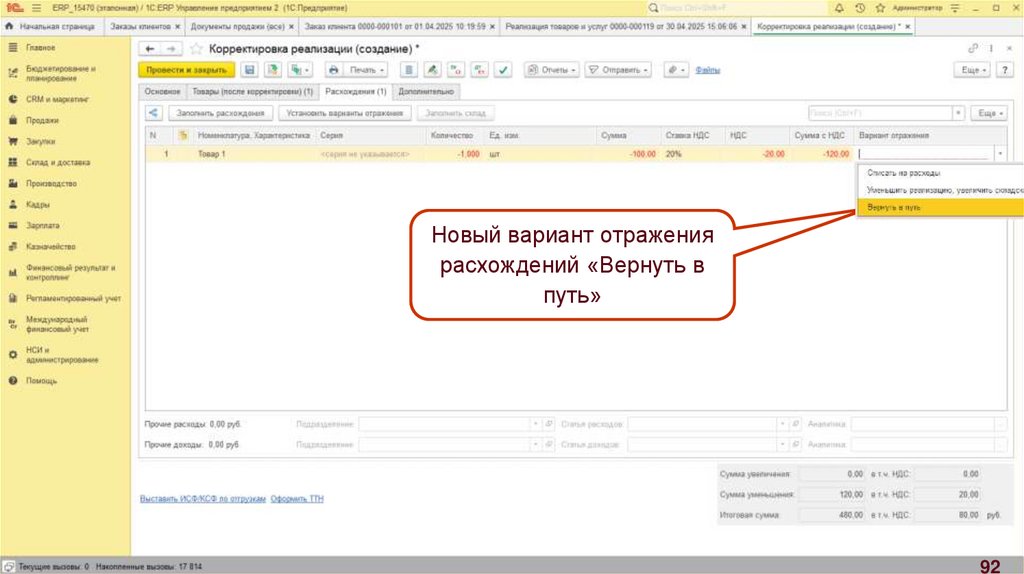
Task: Click the copy link icon near Еще
Action: pos(972,48)
